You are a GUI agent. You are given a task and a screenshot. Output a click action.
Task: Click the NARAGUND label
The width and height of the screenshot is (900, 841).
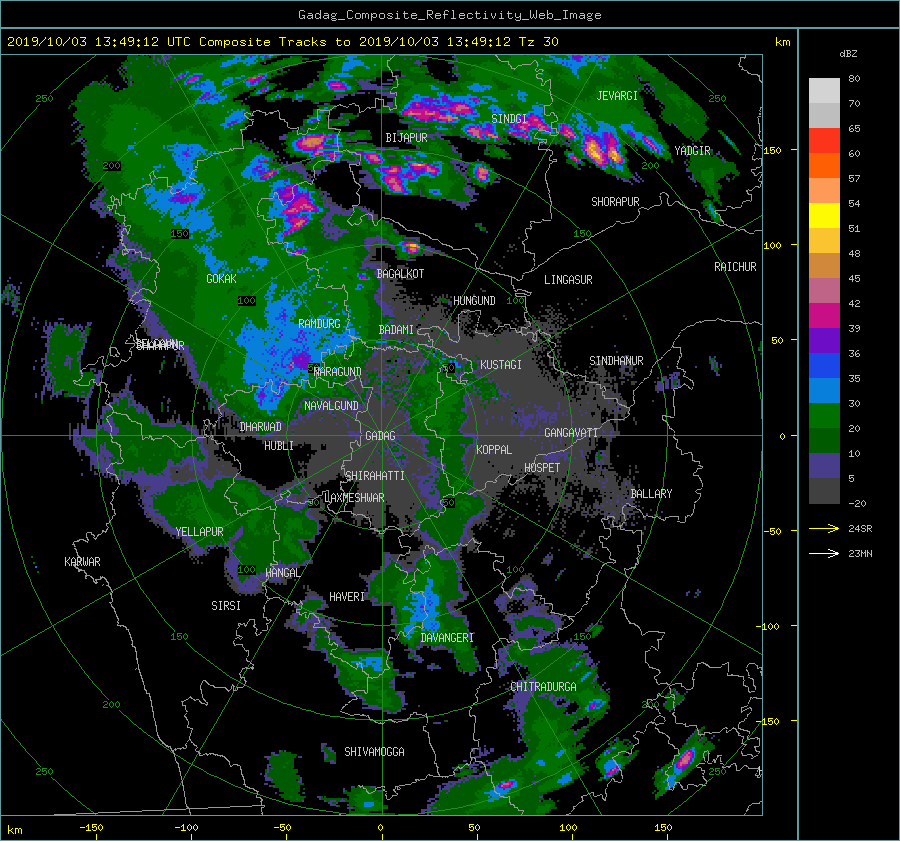click(x=338, y=372)
